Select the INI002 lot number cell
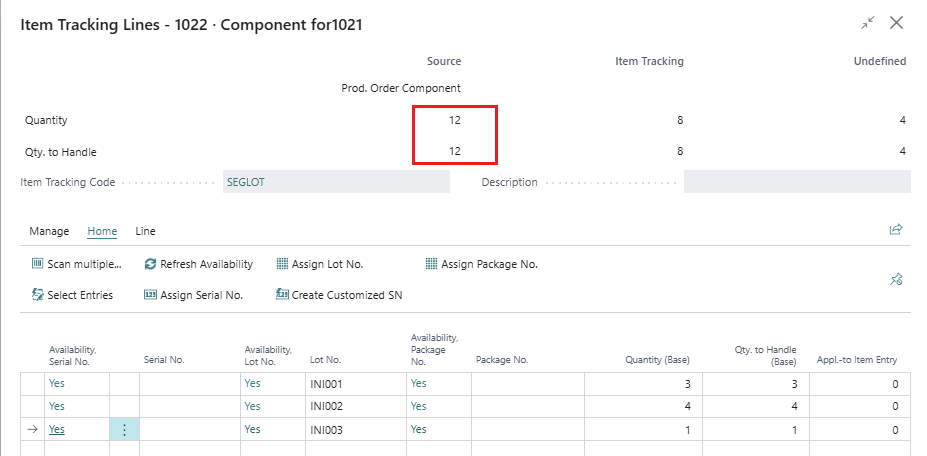 [356, 407]
